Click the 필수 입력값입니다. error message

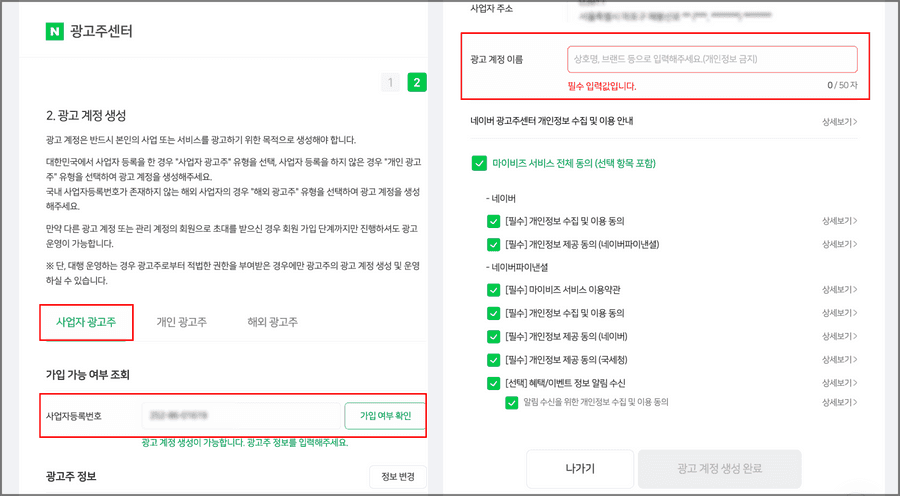pos(602,86)
